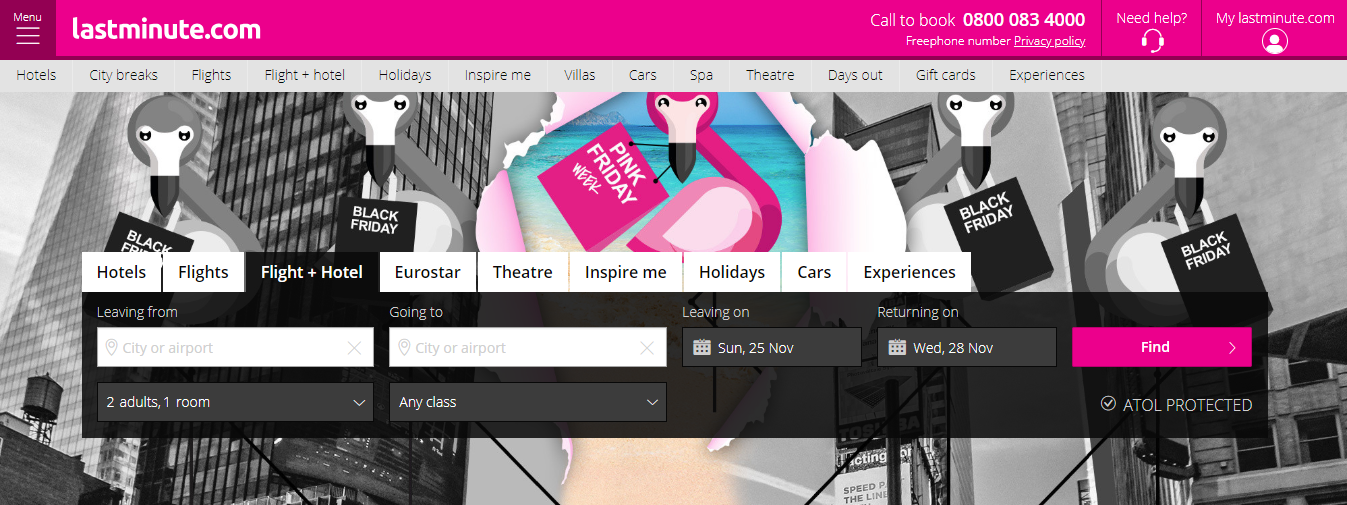This screenshot has width=1347, height=505.
Task: Click the location pin in Leaving from field
Action: click(x=111, y=348)
